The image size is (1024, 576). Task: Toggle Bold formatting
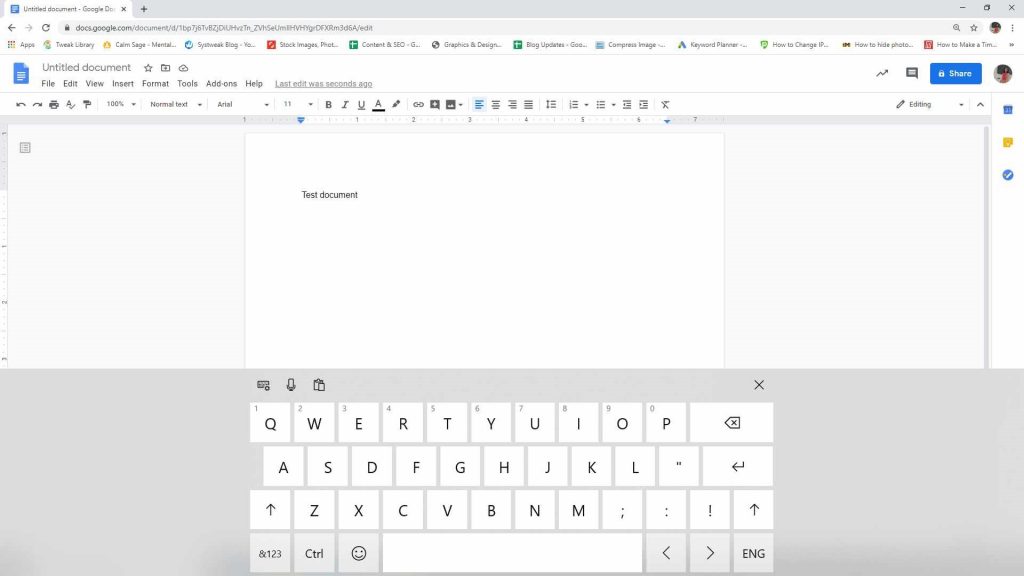328,104
